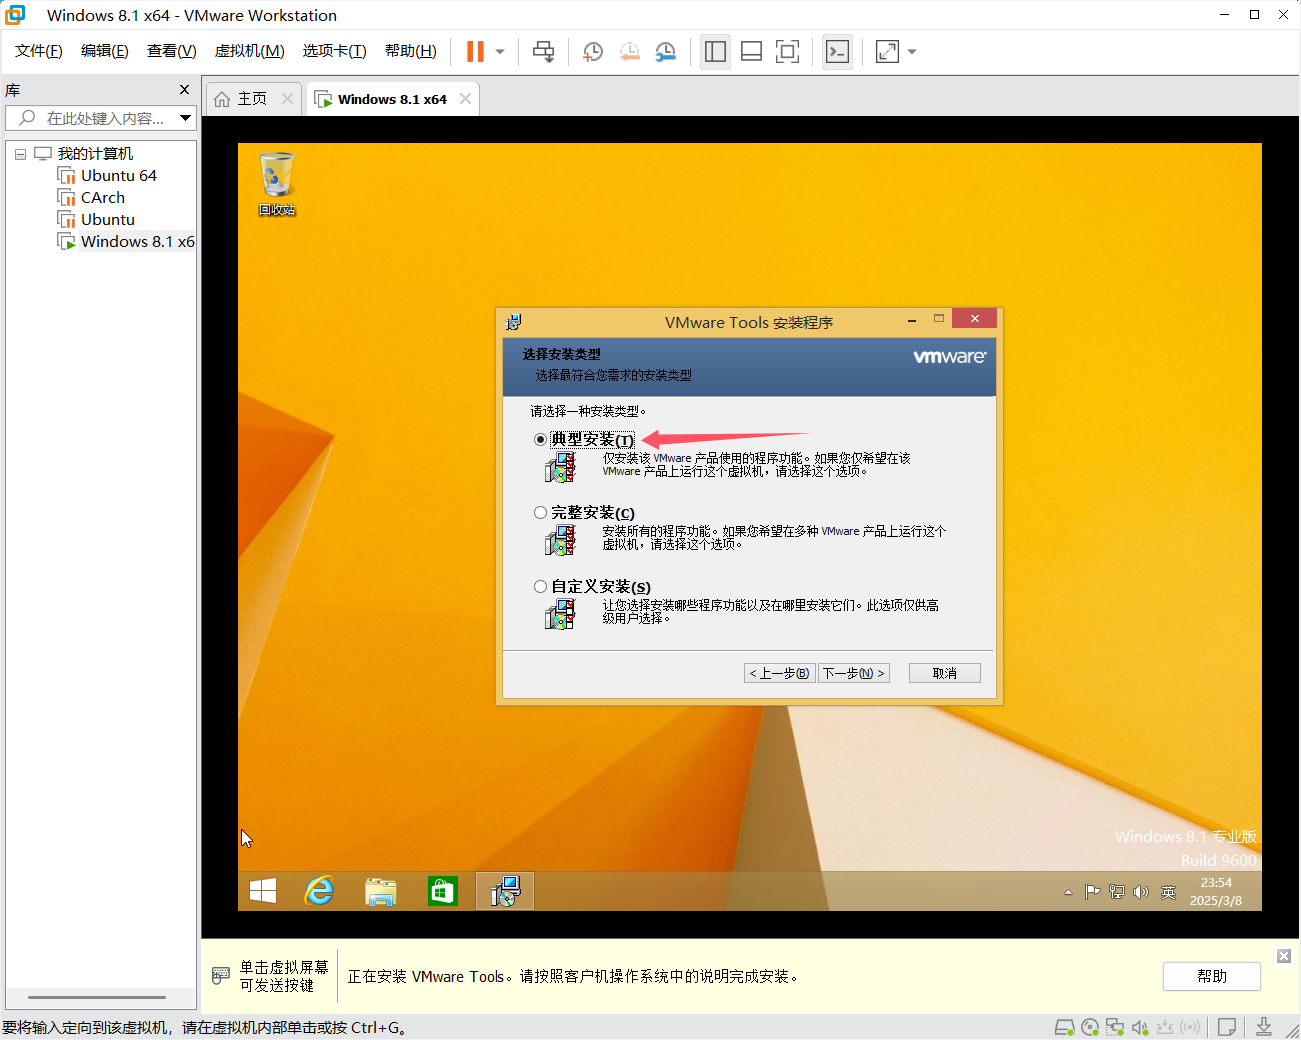Open the console view toolbar icon

837,52
